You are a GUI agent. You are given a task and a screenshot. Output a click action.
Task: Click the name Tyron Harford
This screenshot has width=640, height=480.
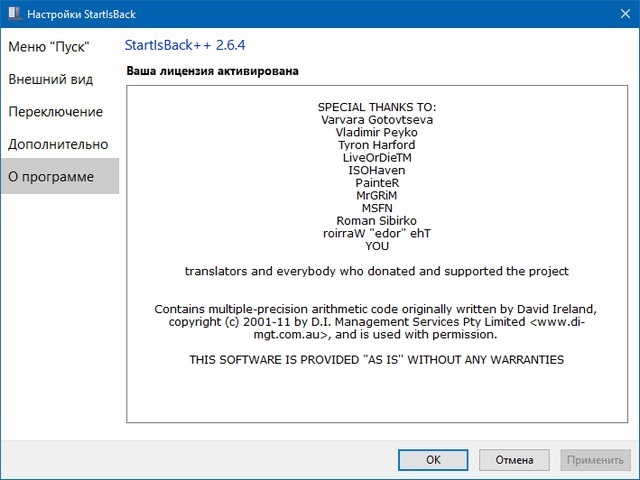click(377, 145)
